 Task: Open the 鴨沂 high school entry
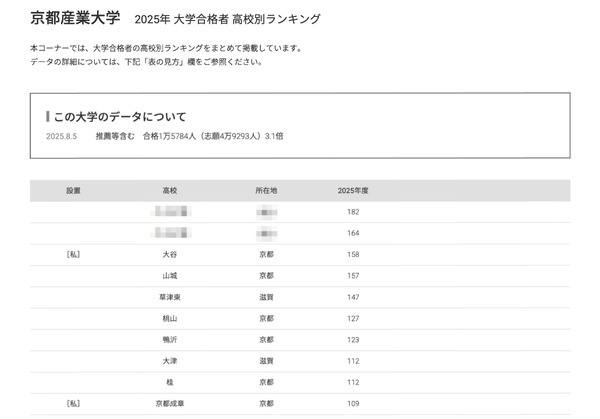point(169,340)
